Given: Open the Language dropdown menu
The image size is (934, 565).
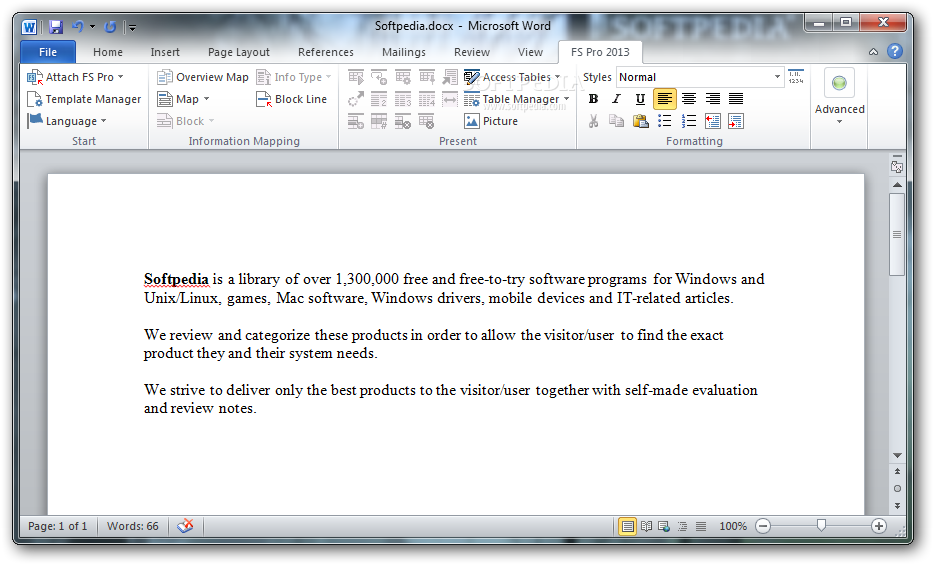Looking at the screenshot, I should click(x=104, y=121).
